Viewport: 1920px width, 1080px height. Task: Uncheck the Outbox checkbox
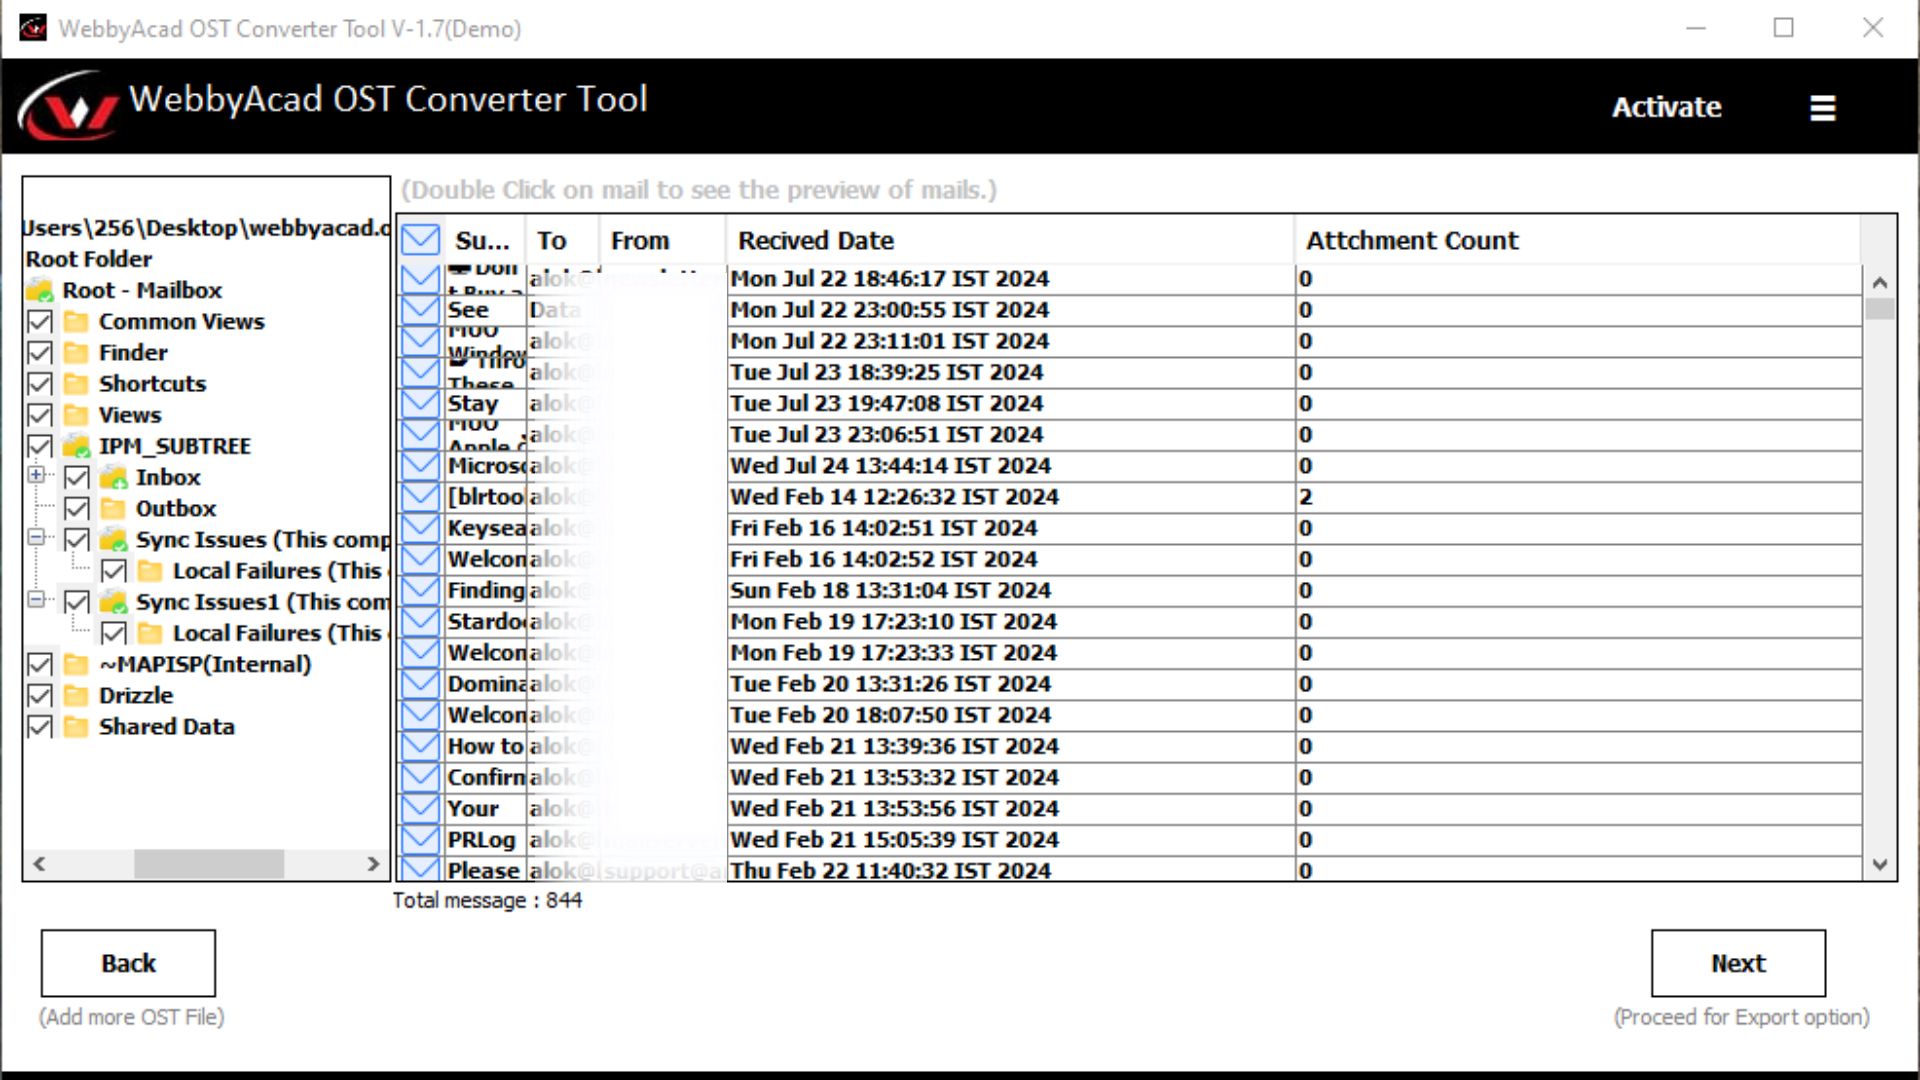pyautogui.click(x=77, y=508)
